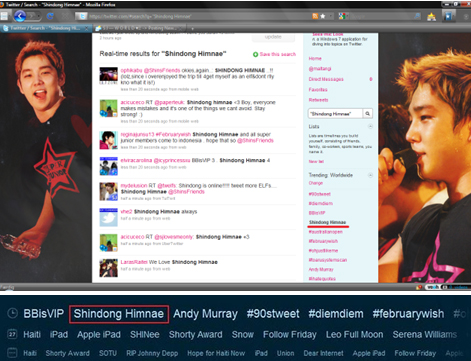The width and height of the screenshot is (471, 361).
Task: Click Serena Williams in the trends panel
Action: 425,334
